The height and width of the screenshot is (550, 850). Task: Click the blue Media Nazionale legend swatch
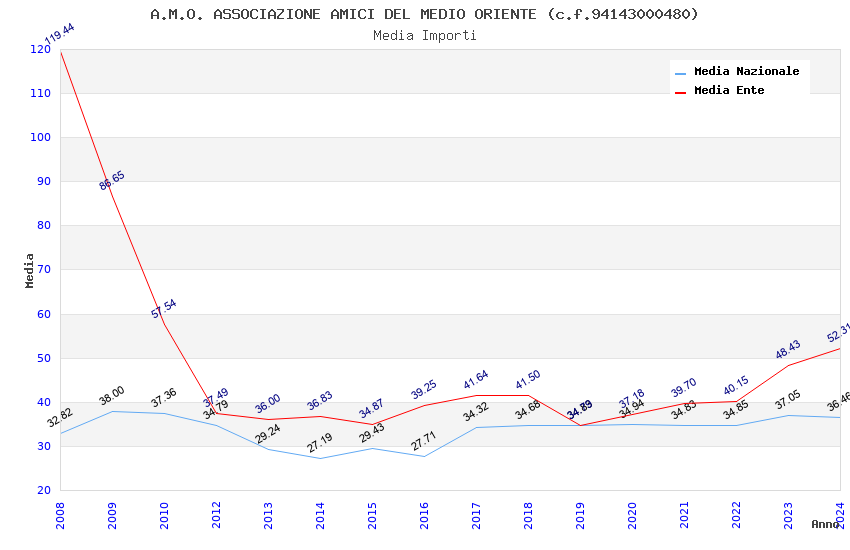click(x=680, y=73)
